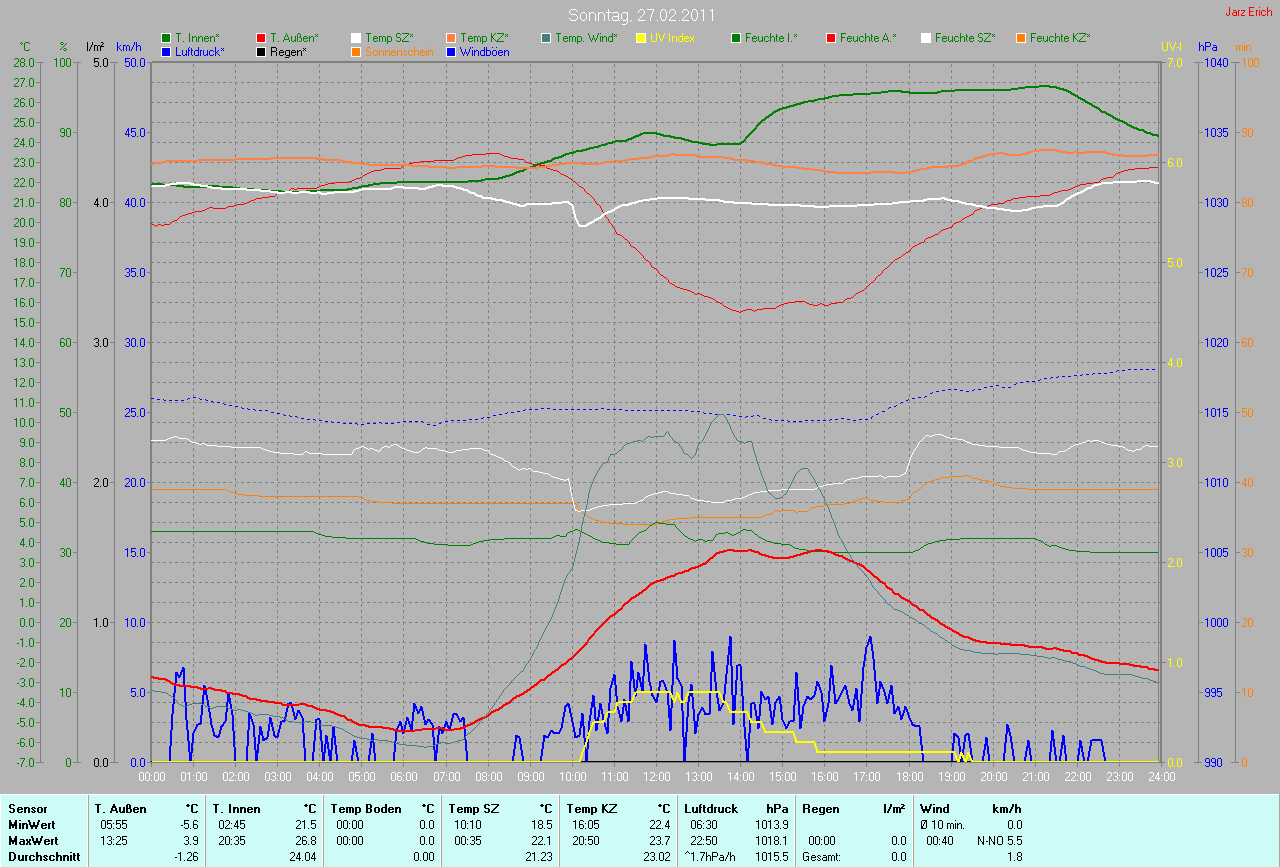
Task: Click the Feuchte SZ legend label
Action: click(965, 38)
